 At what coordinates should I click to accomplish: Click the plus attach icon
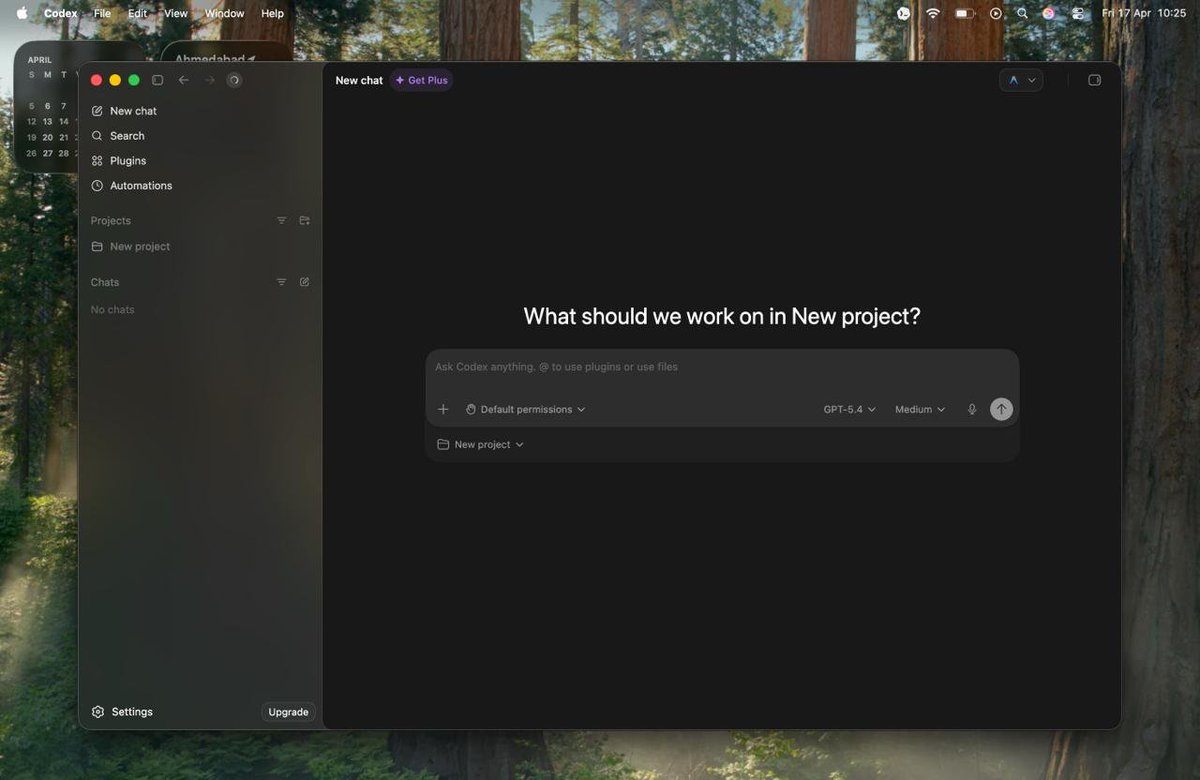[x=444, y=410]
